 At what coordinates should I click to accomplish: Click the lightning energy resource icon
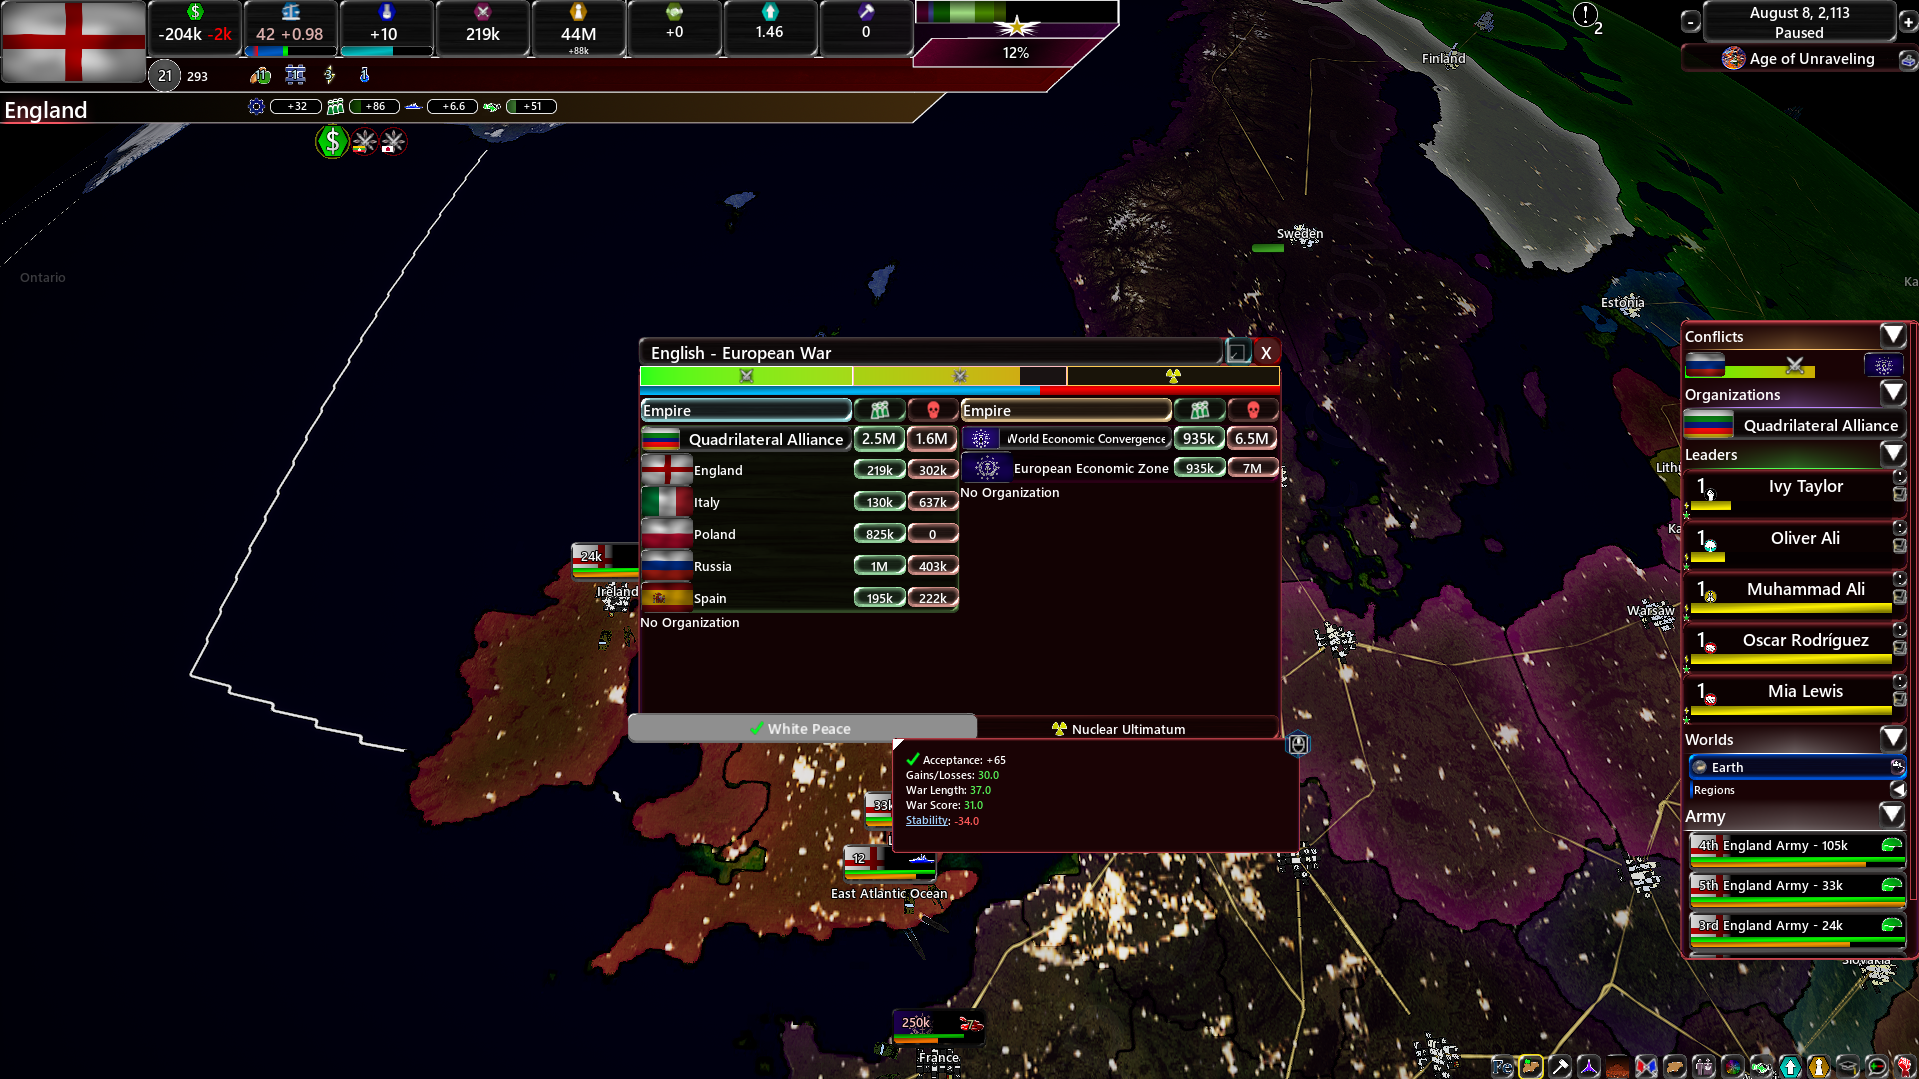330,75
